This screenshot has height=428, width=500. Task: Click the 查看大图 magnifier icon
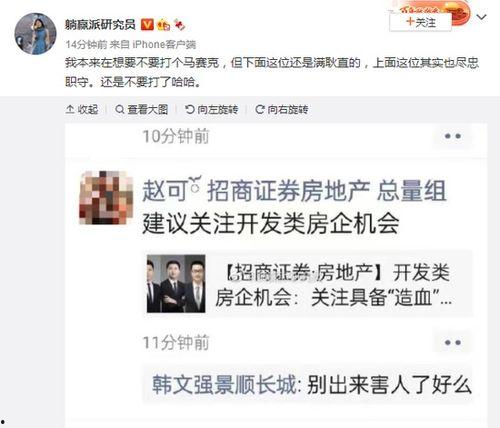tap(119, 109)
